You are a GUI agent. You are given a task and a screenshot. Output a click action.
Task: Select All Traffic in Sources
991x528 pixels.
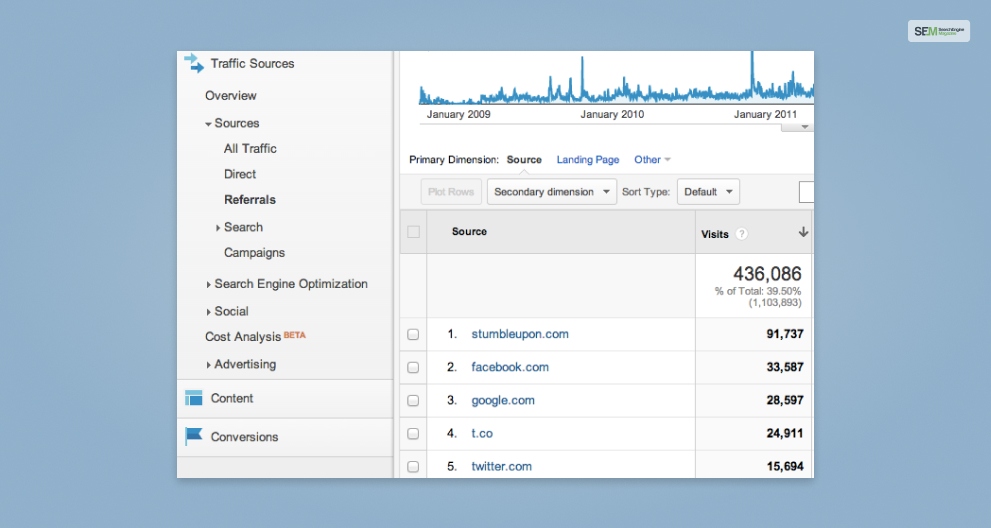click(250, 149)
